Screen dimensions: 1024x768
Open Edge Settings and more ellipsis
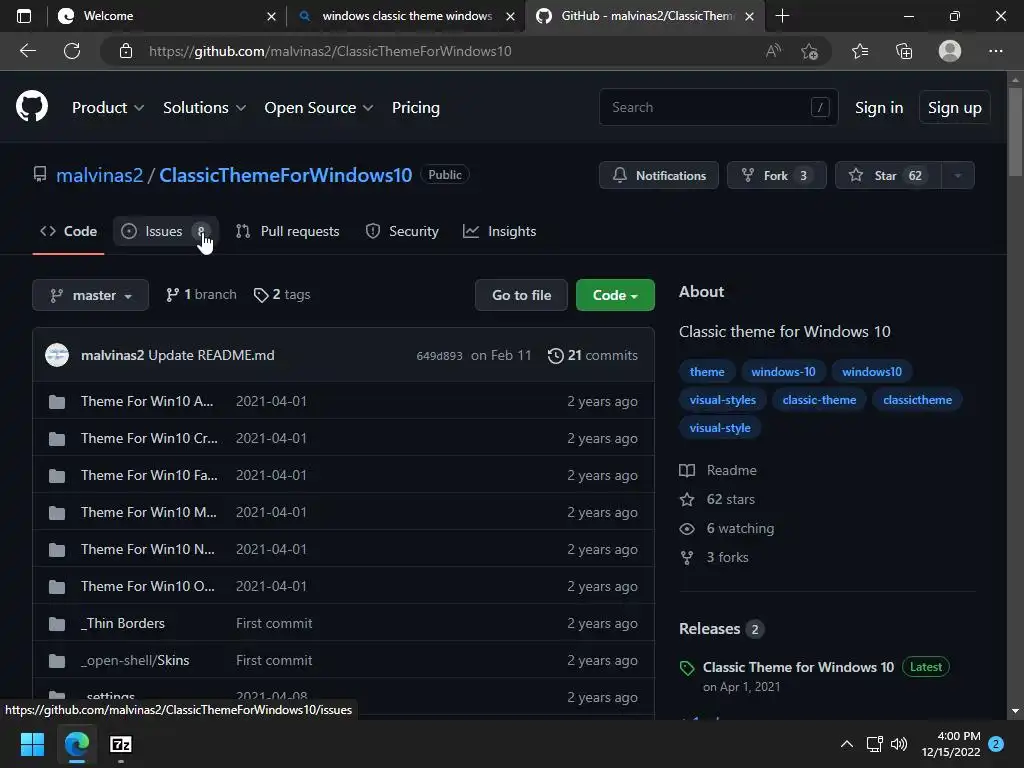[995, 51]
